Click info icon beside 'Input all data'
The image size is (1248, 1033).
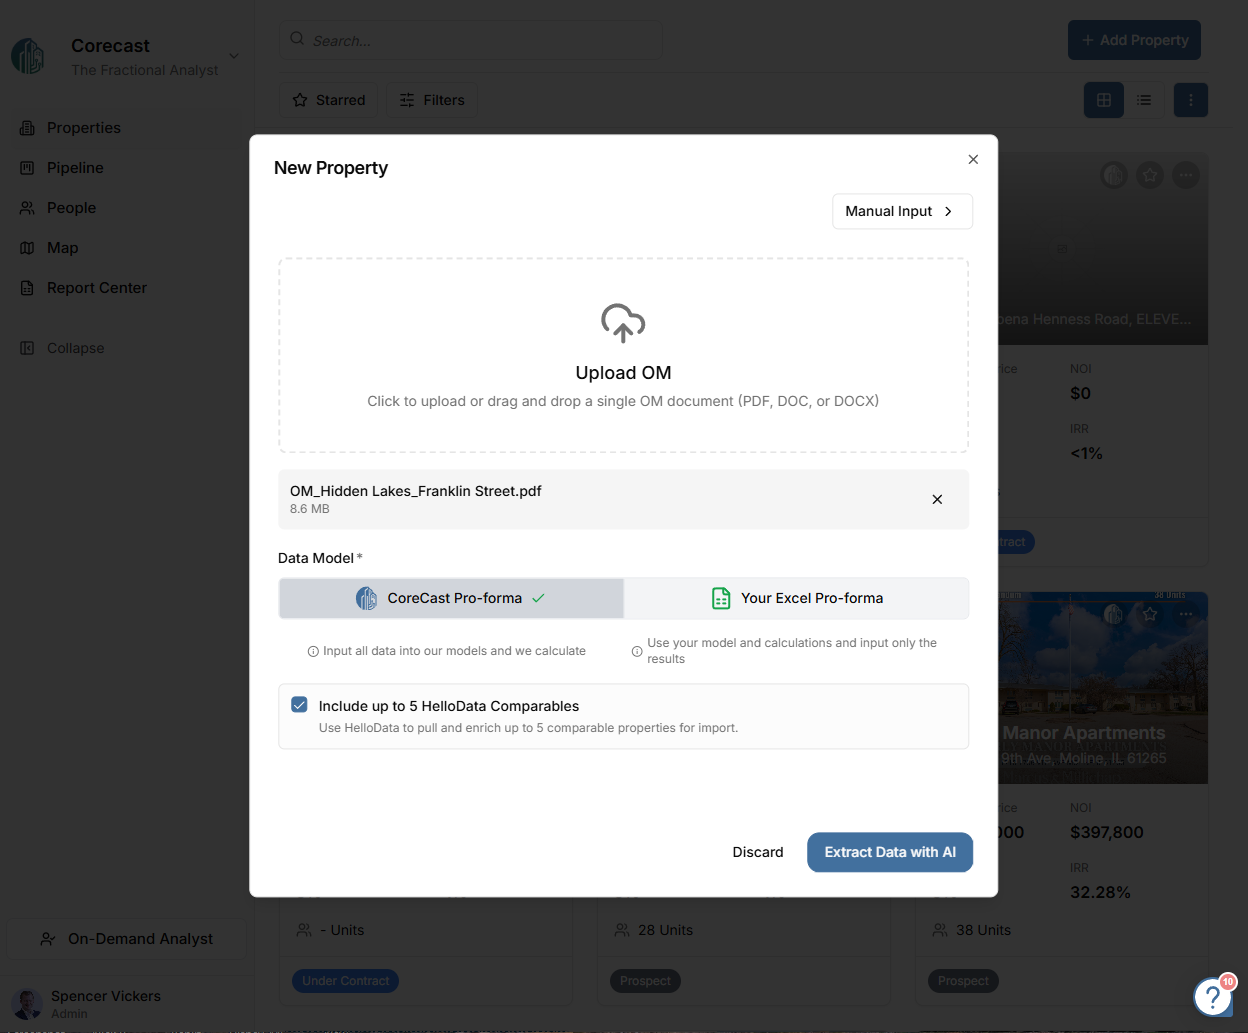tap(313, 651)
